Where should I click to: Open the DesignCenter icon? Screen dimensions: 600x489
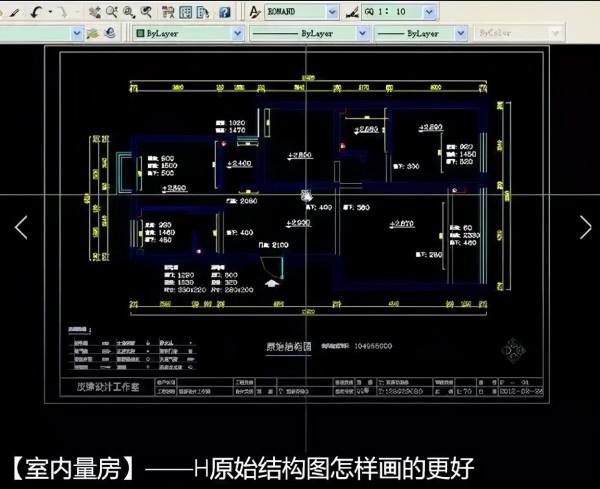tap(185, 13)
